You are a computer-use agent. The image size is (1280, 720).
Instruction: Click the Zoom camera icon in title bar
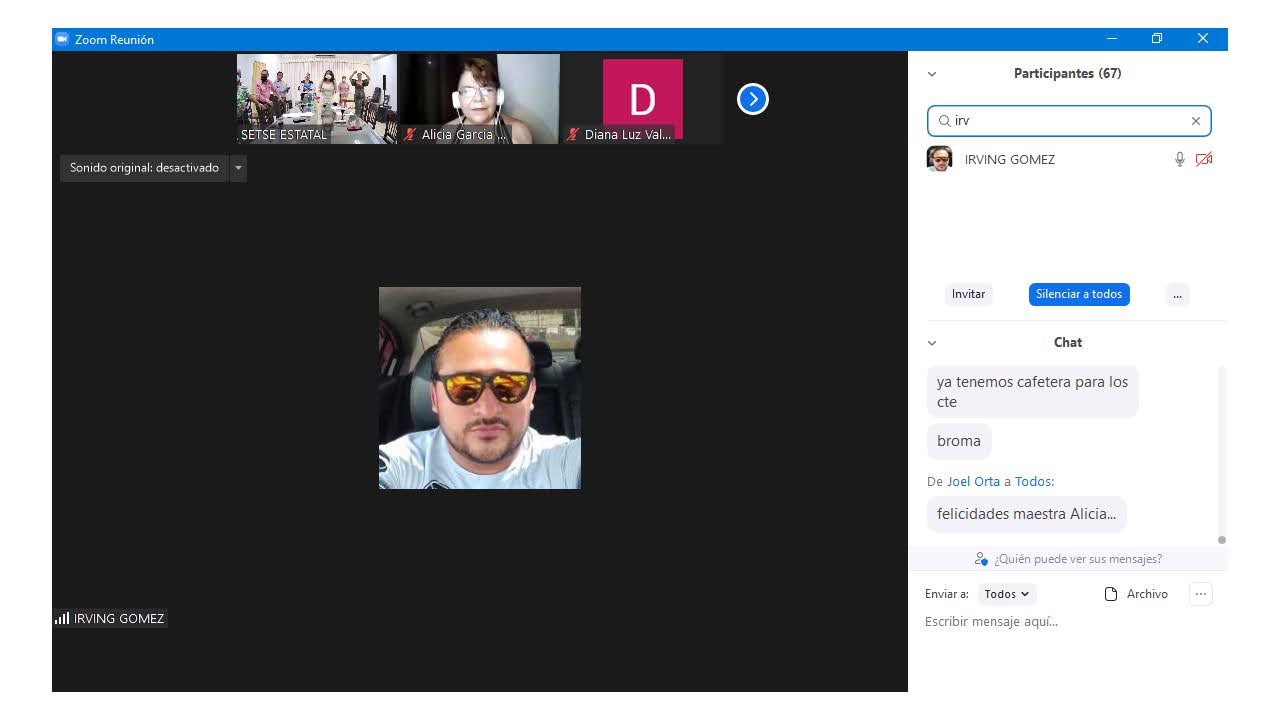62,40
